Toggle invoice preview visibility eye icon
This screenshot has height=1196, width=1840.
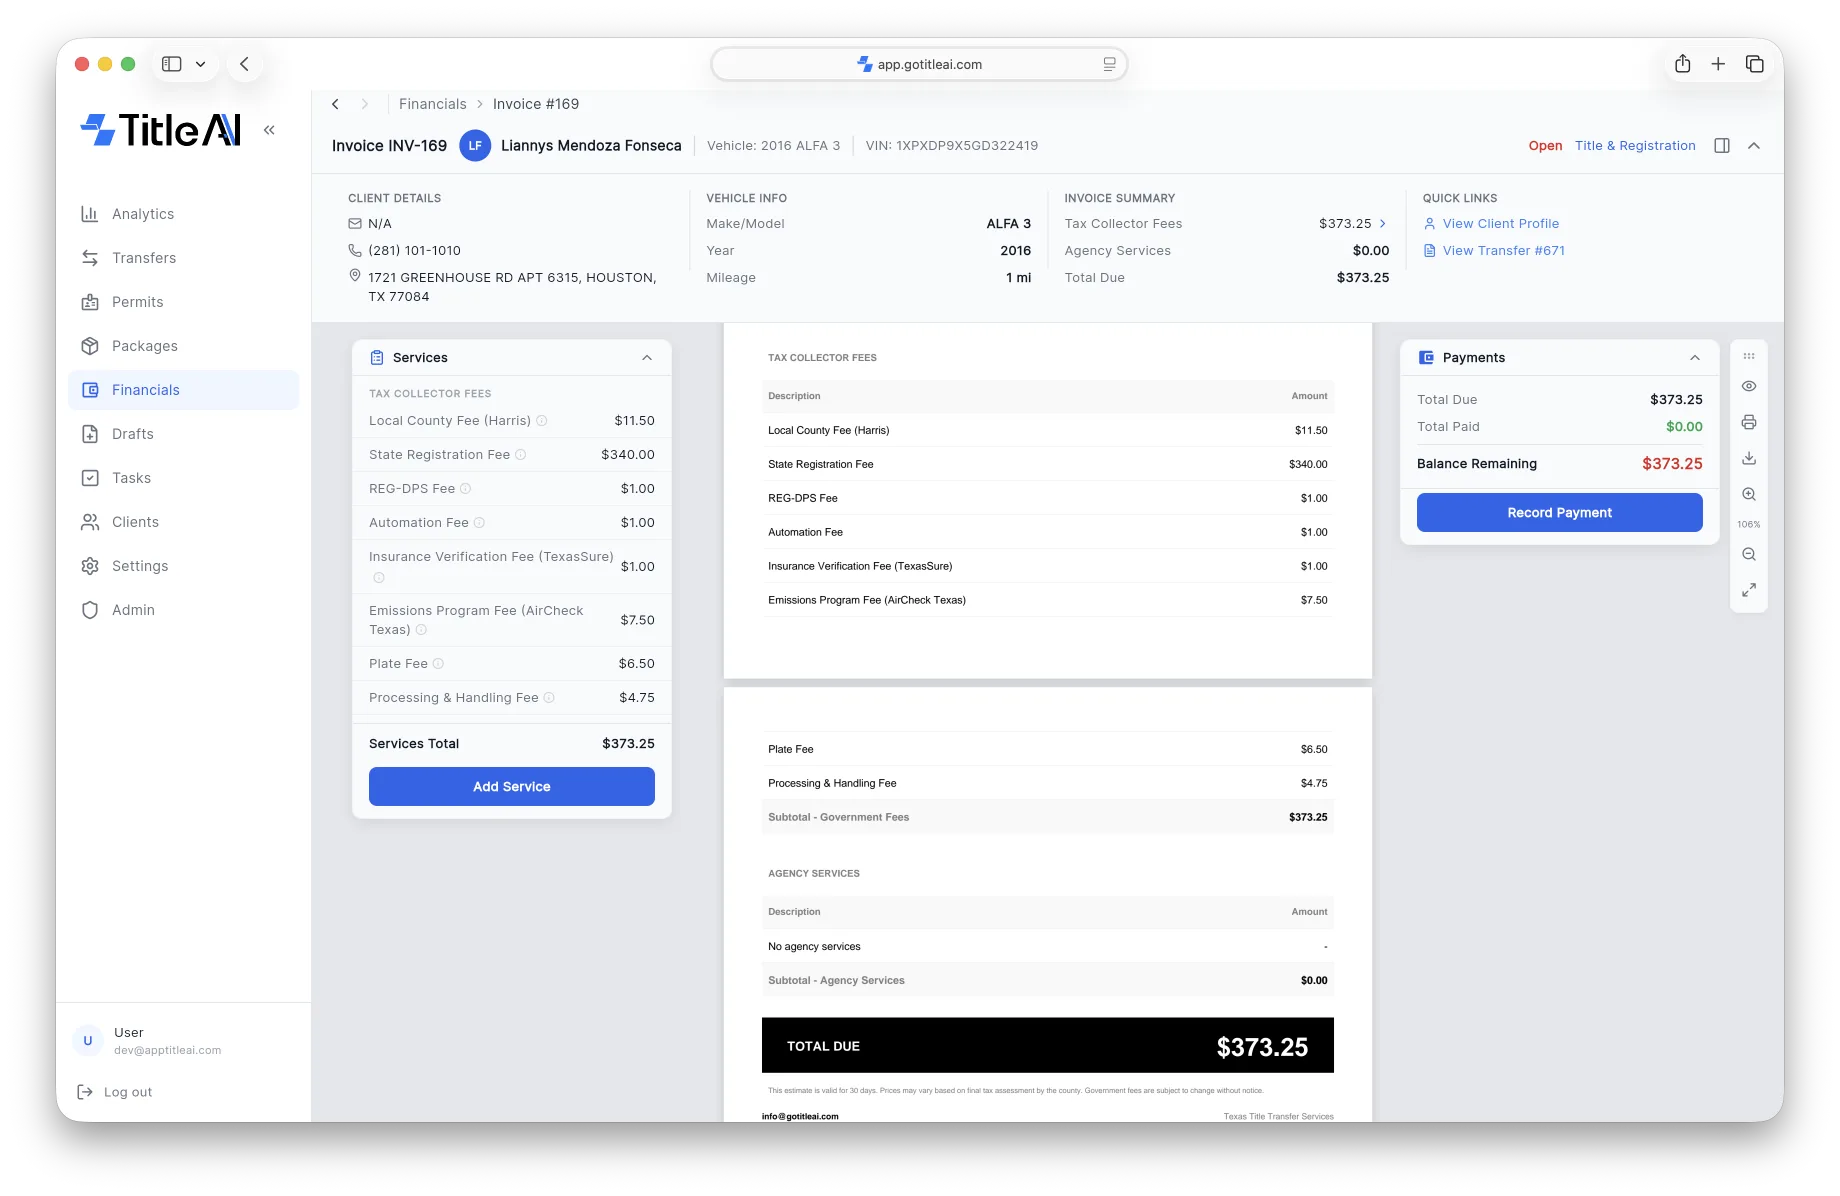tap(1749, 386)
